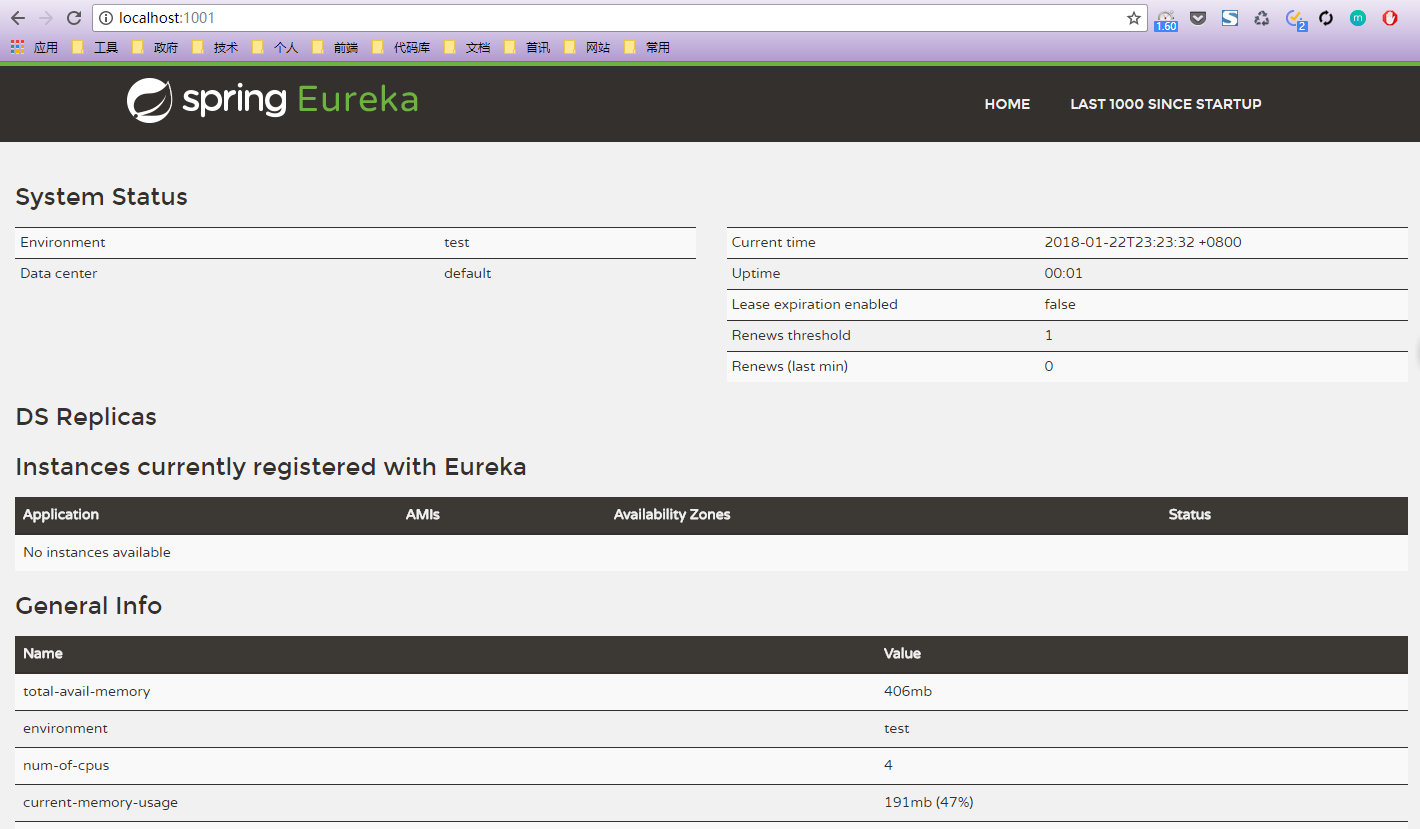Open the teal m extension icon
The image size is (1420, 829).
(1357, 18)
